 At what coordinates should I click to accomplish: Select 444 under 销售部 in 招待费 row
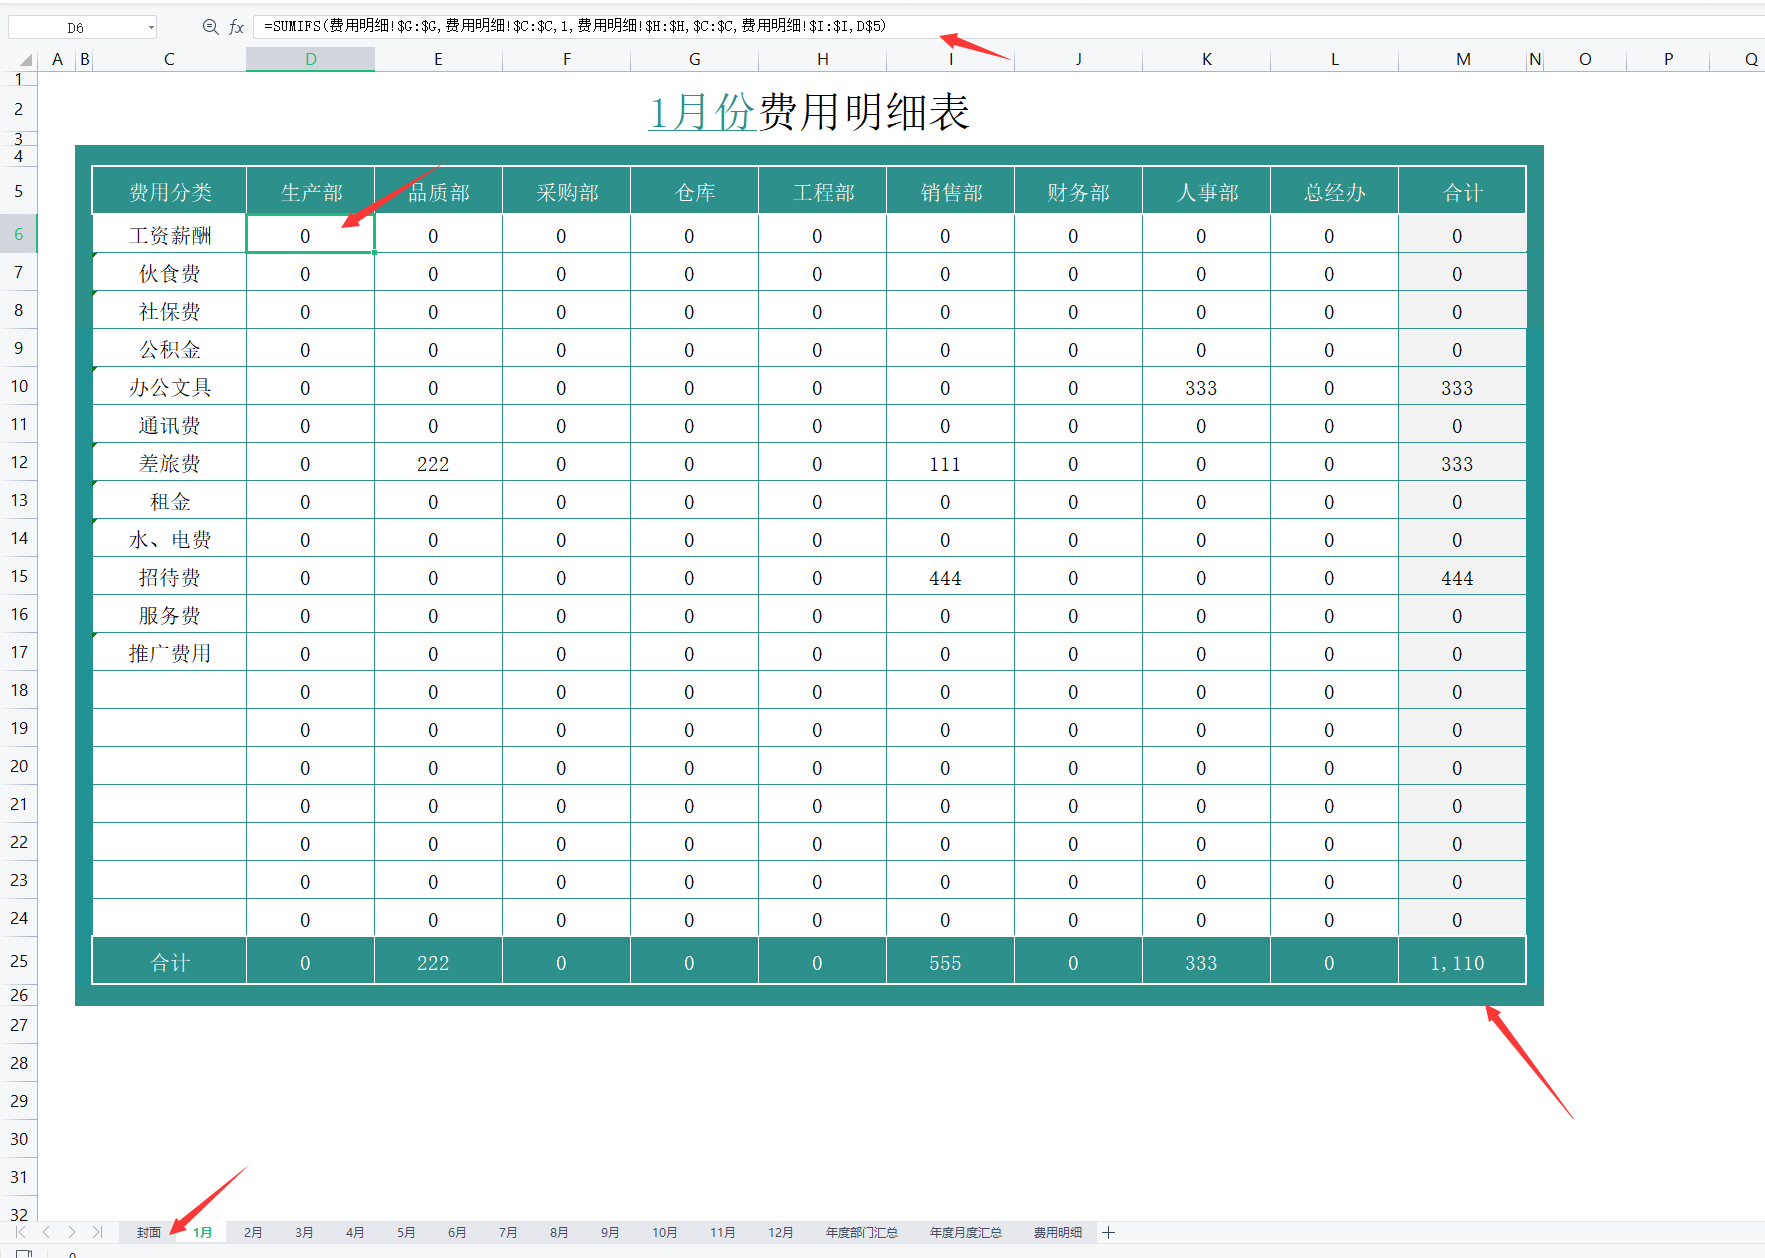tap(951, 577)
